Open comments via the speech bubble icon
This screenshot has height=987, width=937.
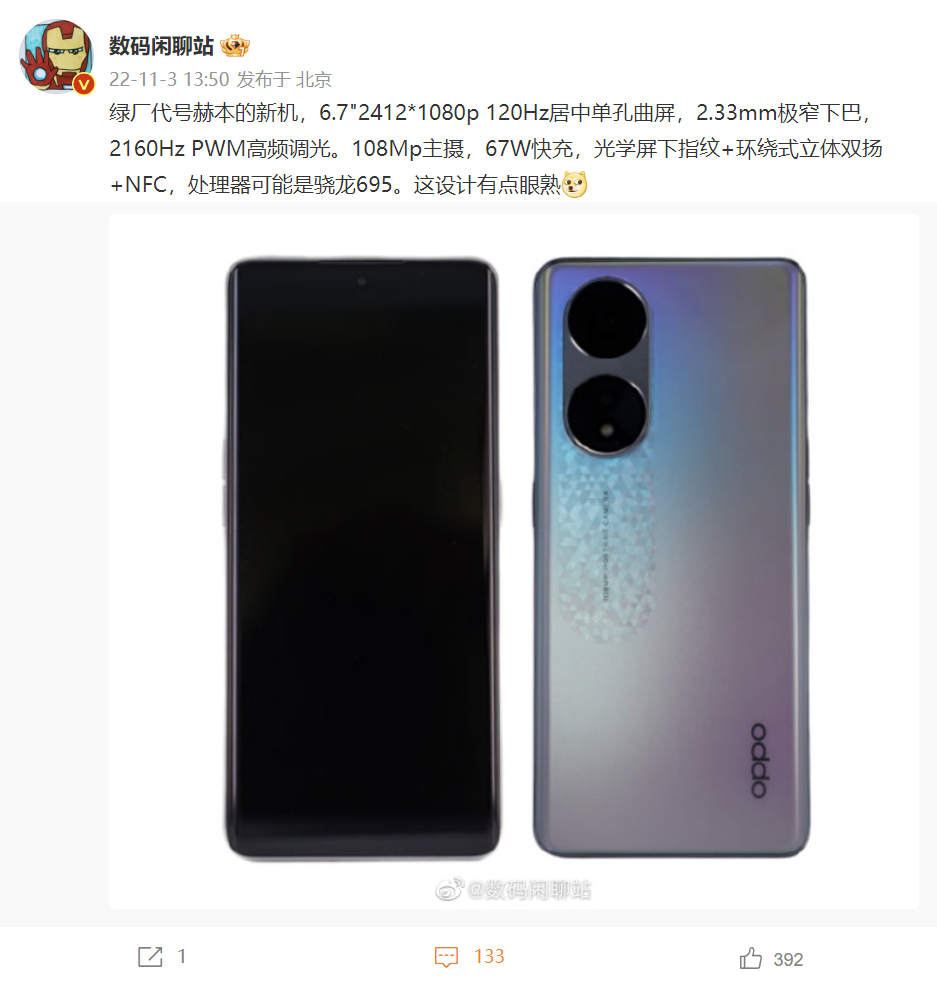(x=446, y=957)
